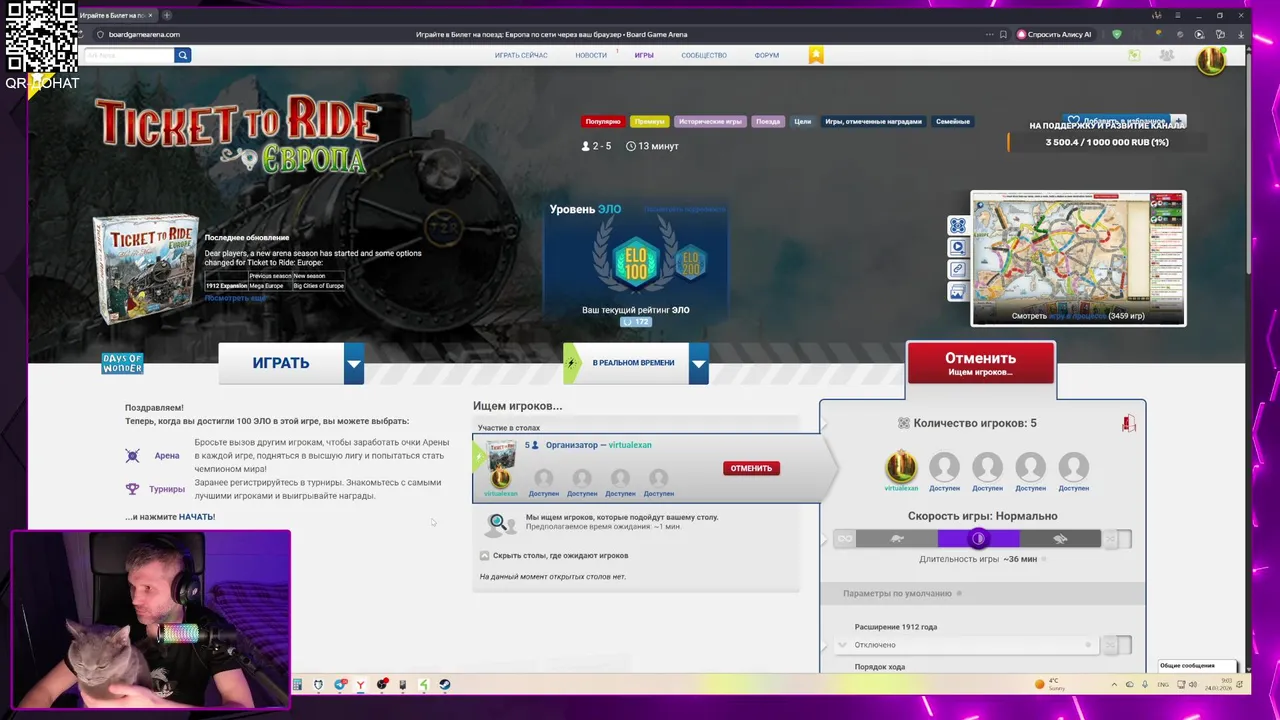Click the Arena crossed-swords icon
Viewport: 1280px width, 720px height.
132,456
